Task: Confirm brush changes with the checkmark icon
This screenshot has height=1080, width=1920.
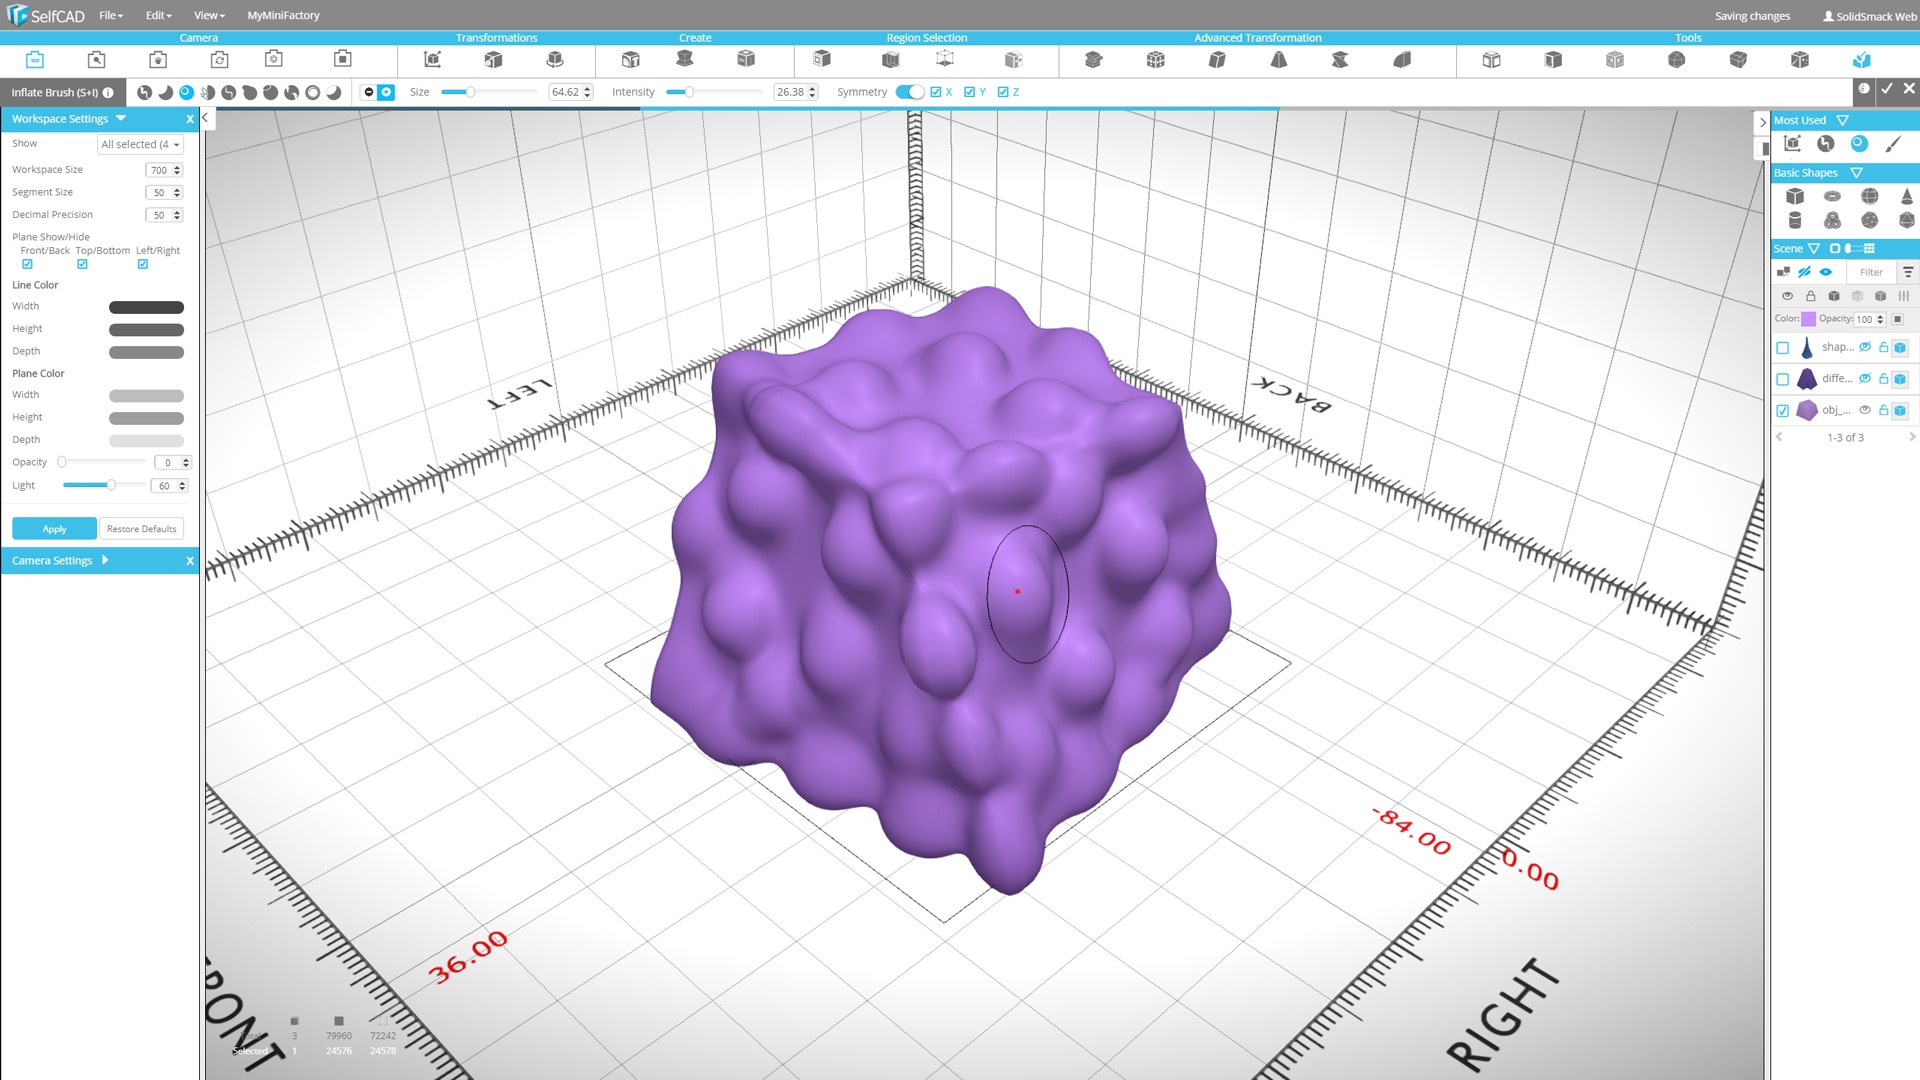Action: click(x=1886, y=89)
